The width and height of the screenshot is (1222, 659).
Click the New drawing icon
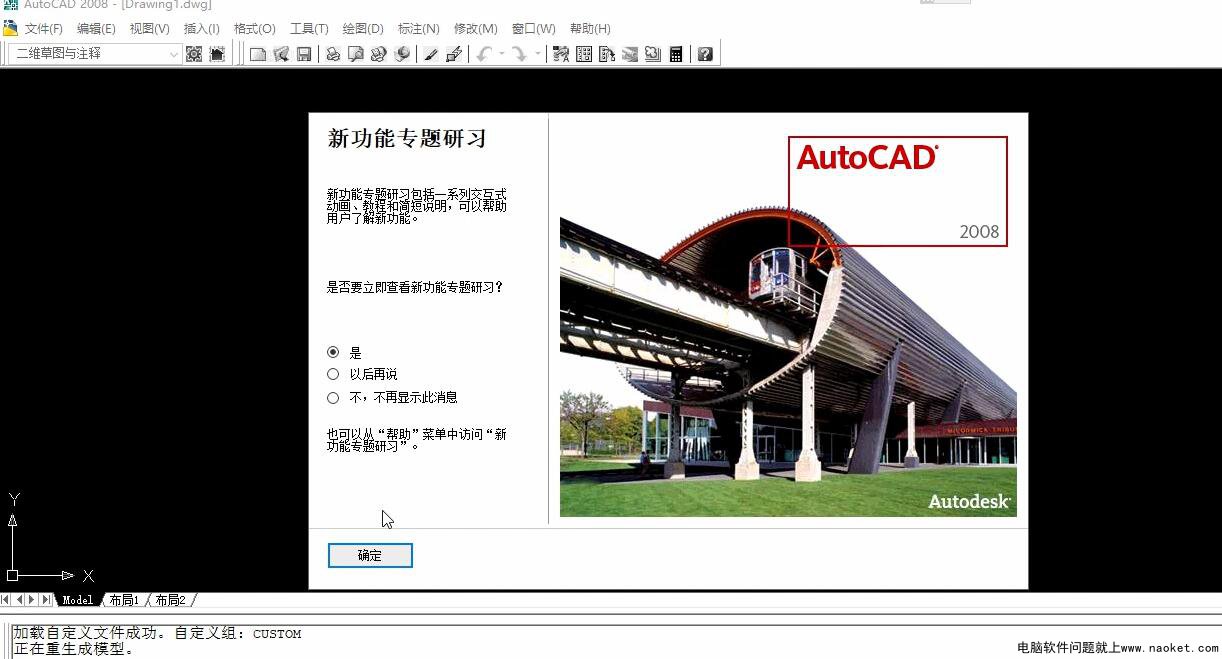click(x=258, y=54)
